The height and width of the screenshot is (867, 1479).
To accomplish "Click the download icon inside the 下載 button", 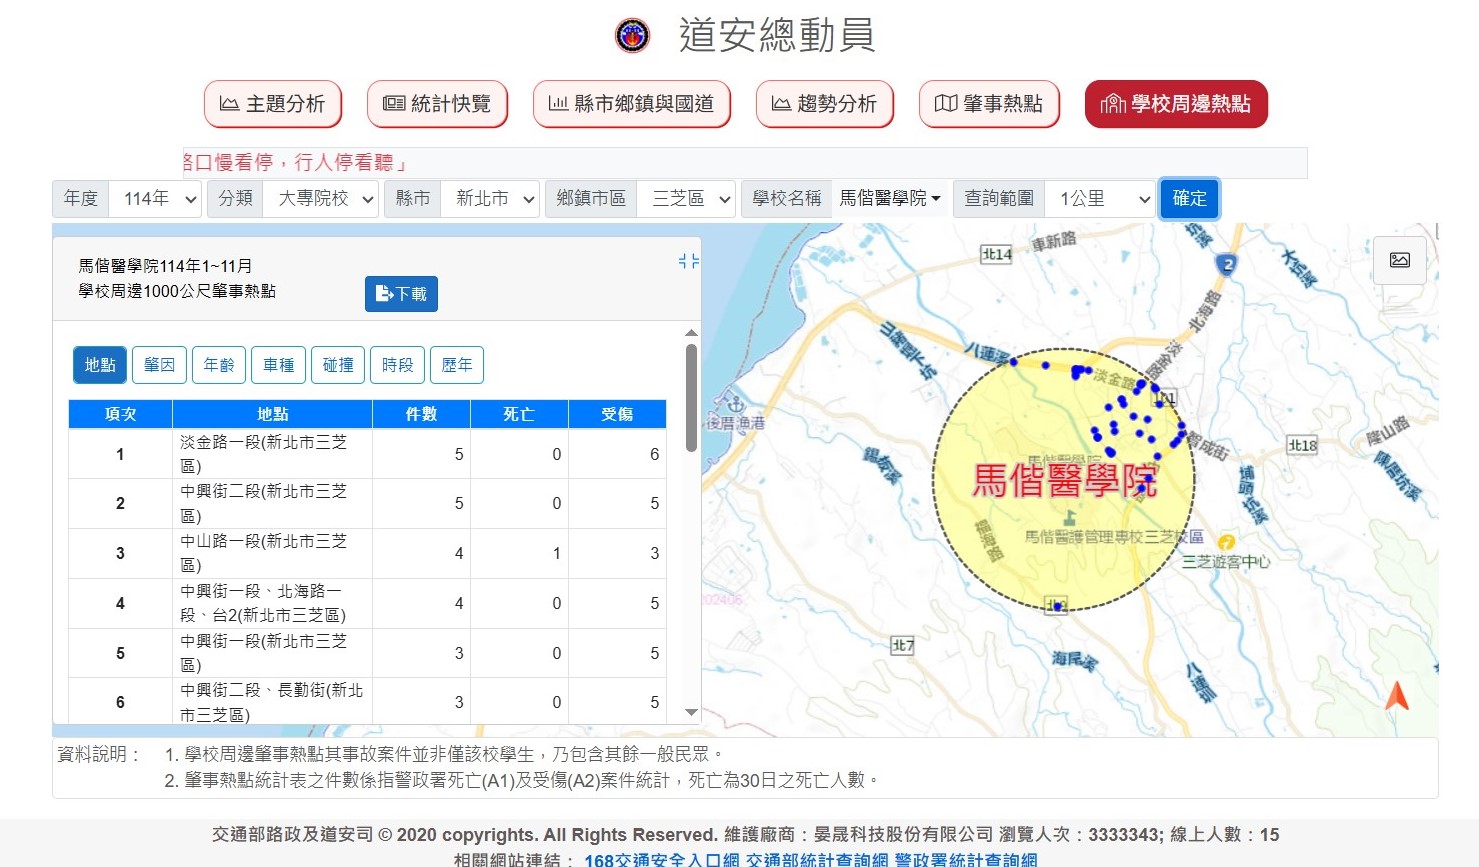I will pos(383,293).
